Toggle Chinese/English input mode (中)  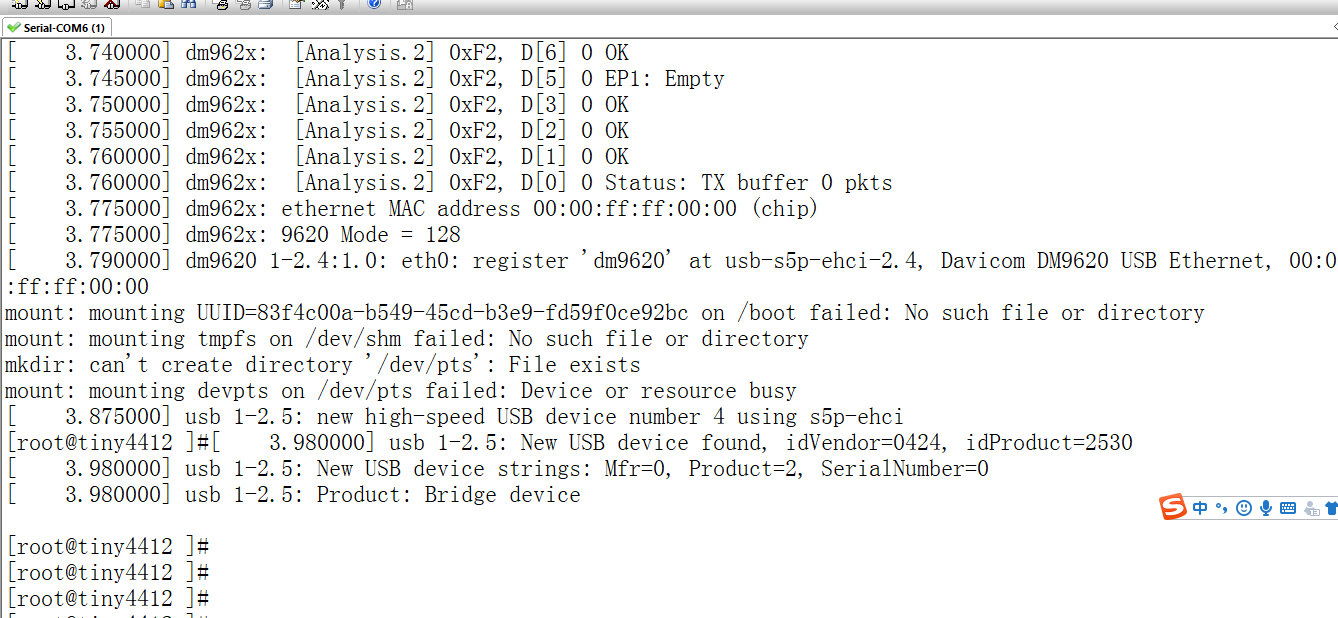1200,508
